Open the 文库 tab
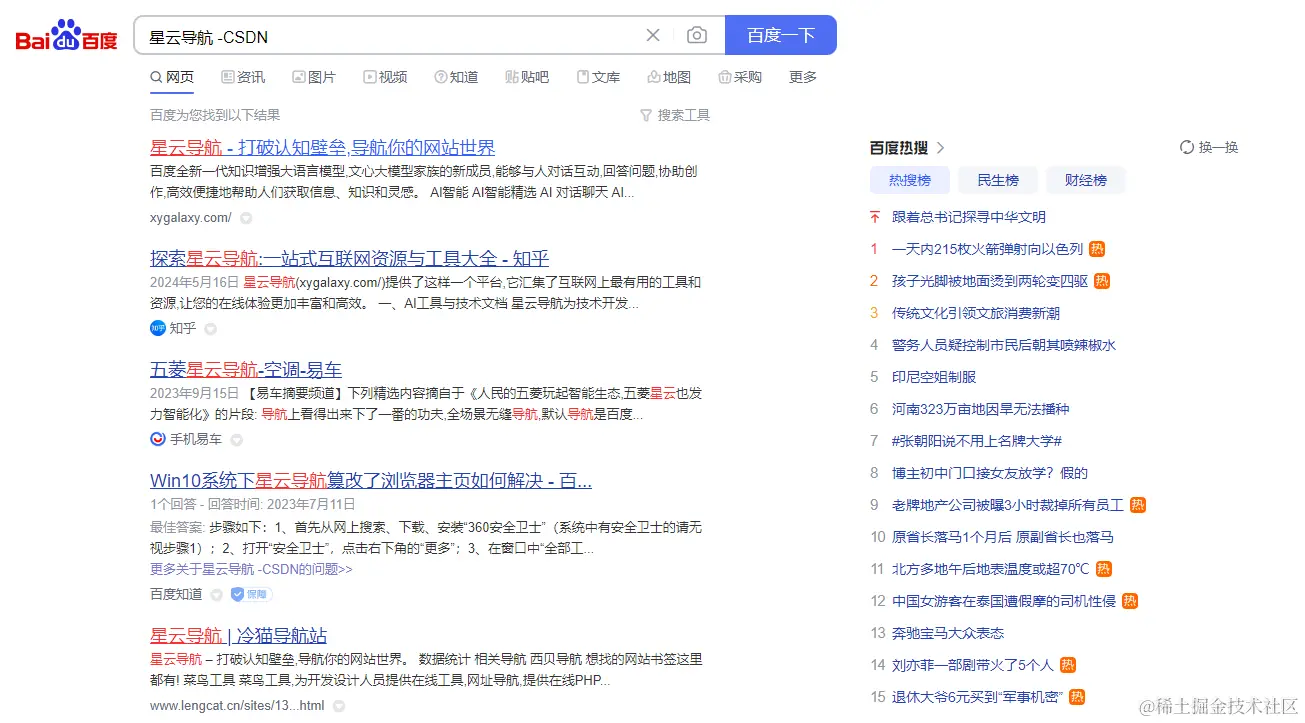Screen dimensions: 1305x723 [598, 77]
